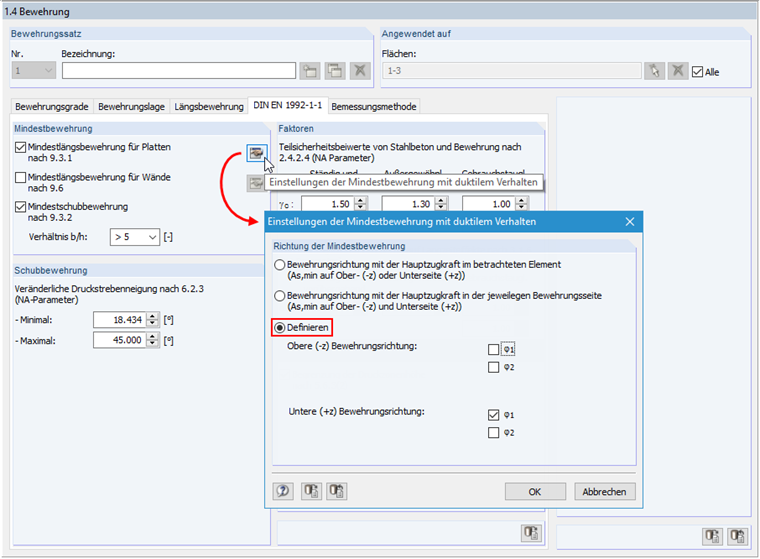The height and width of the screenshot is (559, 760).
Task: Open minimum reinforcement settings icon for Platten
Action: coord(256,153)
